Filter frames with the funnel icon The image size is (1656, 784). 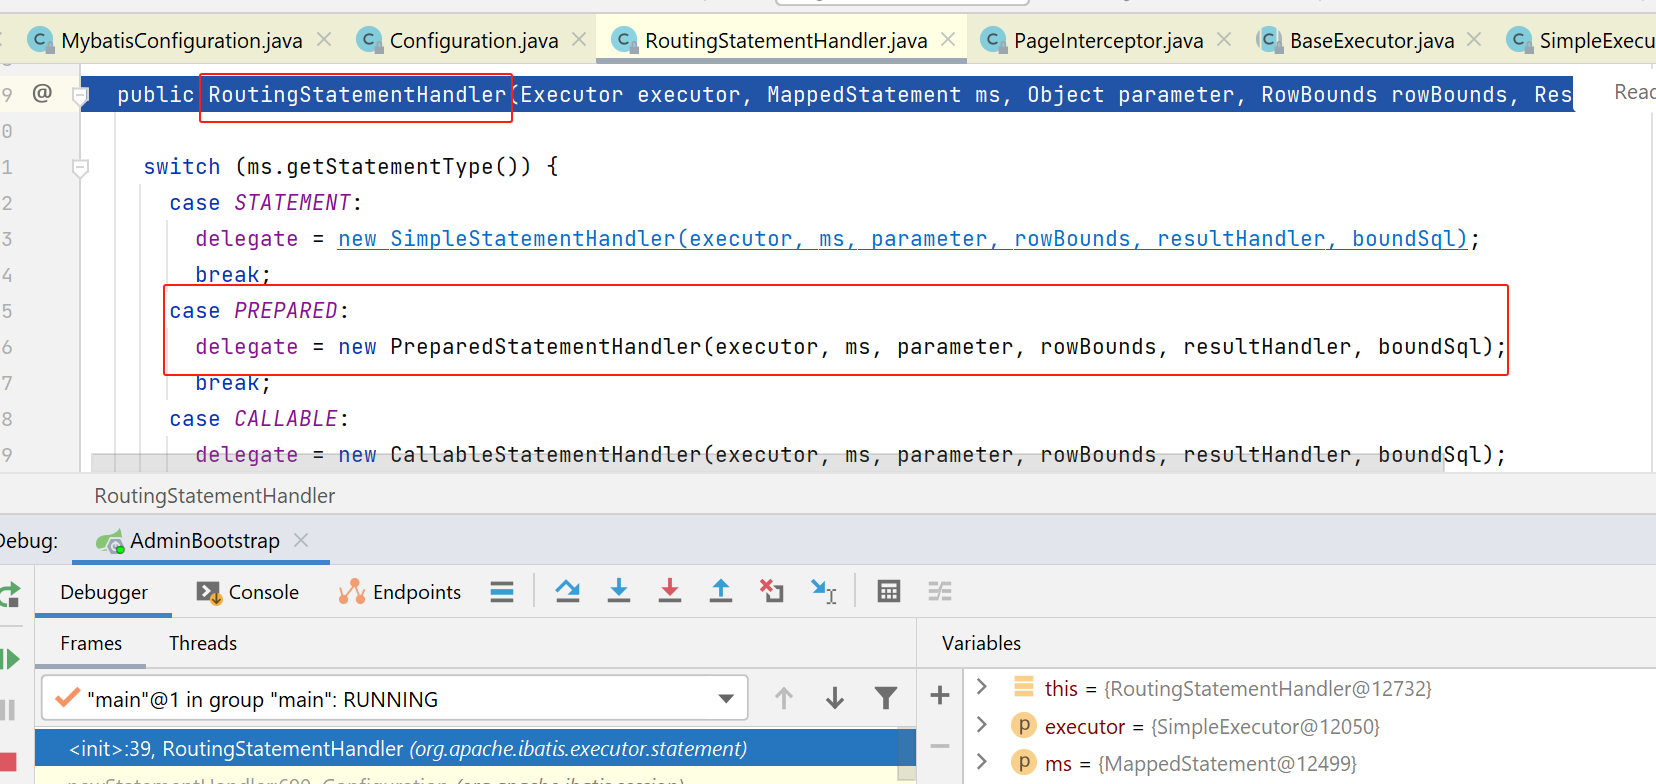point(885,698)
